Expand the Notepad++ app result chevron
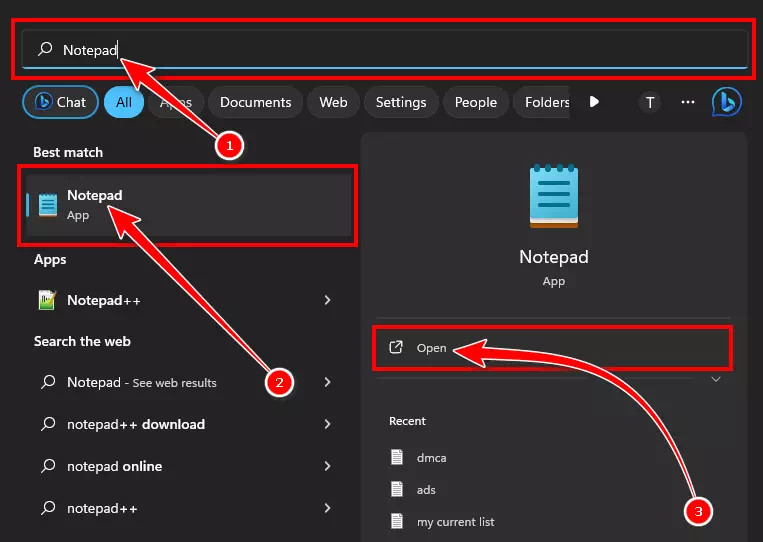763x542 pixels. pyautogui.click(x=327, y=300)
